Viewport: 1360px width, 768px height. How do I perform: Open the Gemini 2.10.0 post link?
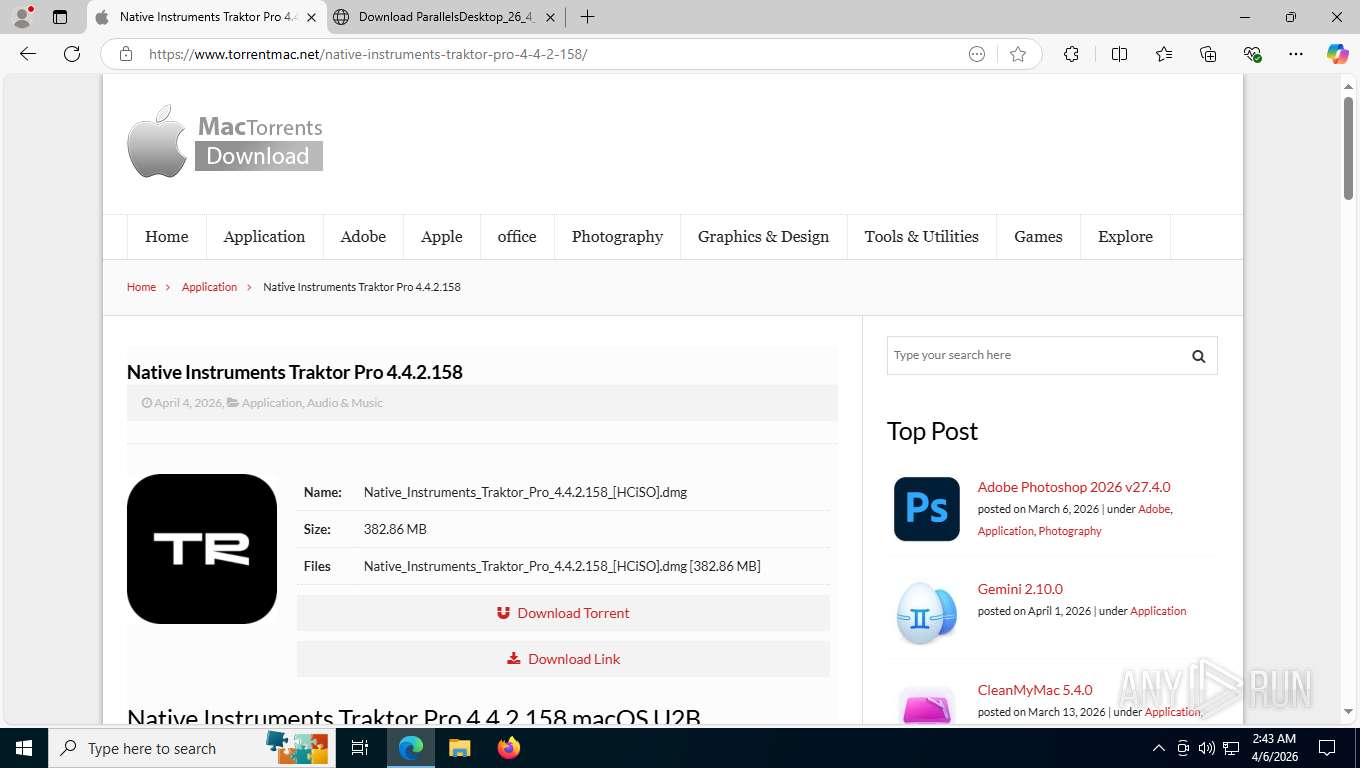click(x=1020, y=589)
